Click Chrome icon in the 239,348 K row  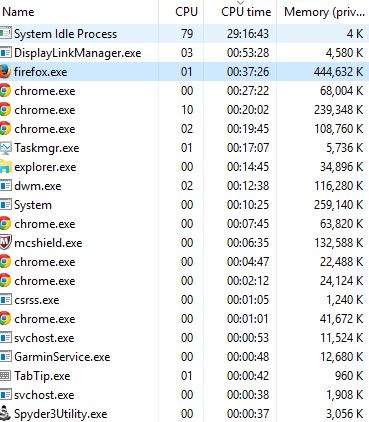coord(5,109)
